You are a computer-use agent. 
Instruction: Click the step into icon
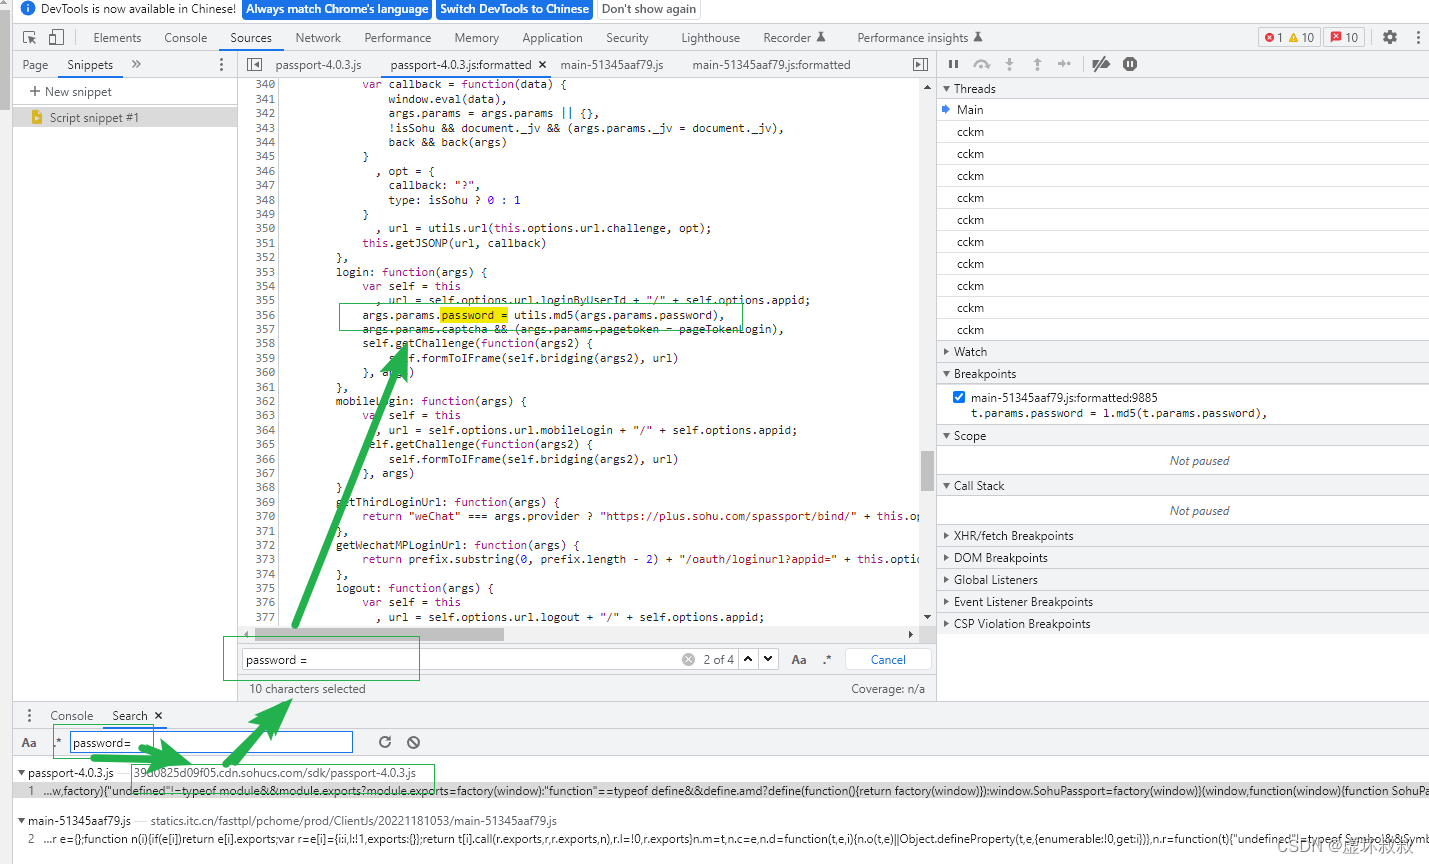pos(1009,64)
